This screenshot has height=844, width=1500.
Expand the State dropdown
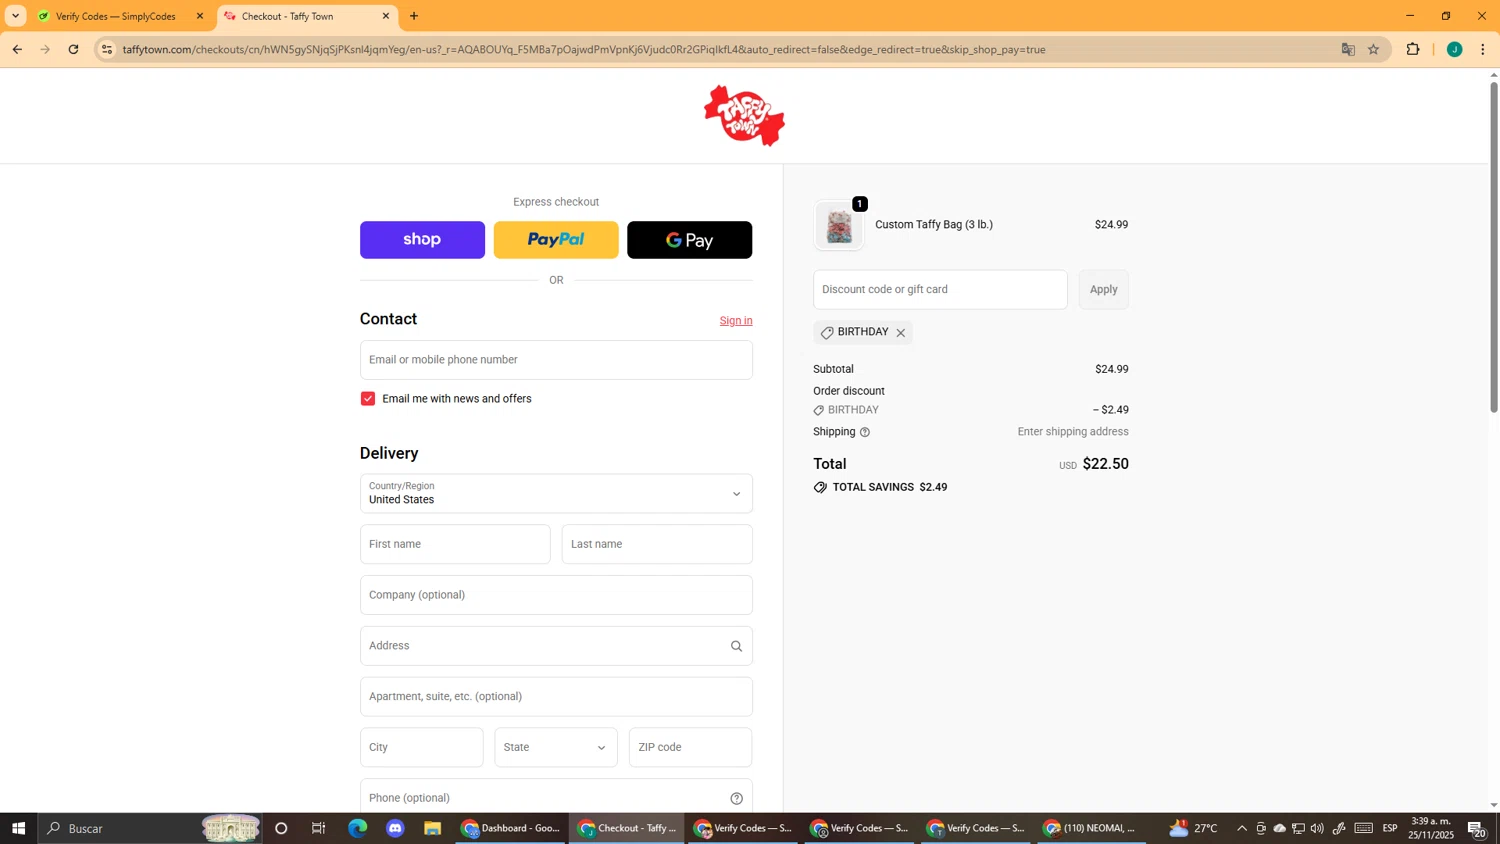click(556, 747)
